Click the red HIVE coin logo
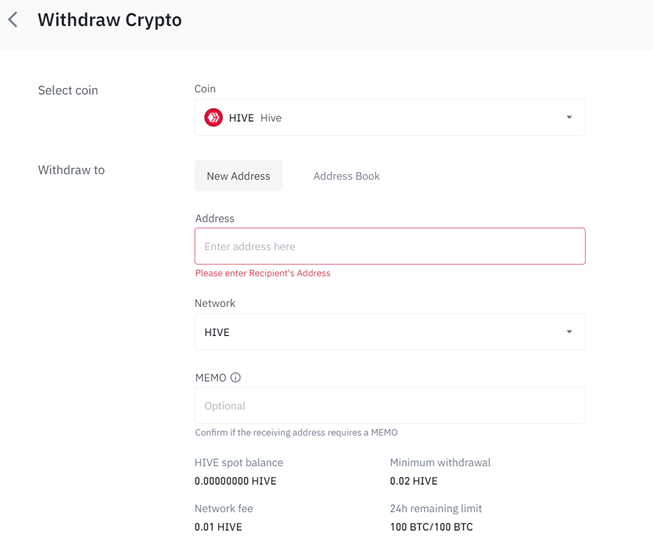Image resolution: width=653 pixels, height=552 pixels. (213, 117)
